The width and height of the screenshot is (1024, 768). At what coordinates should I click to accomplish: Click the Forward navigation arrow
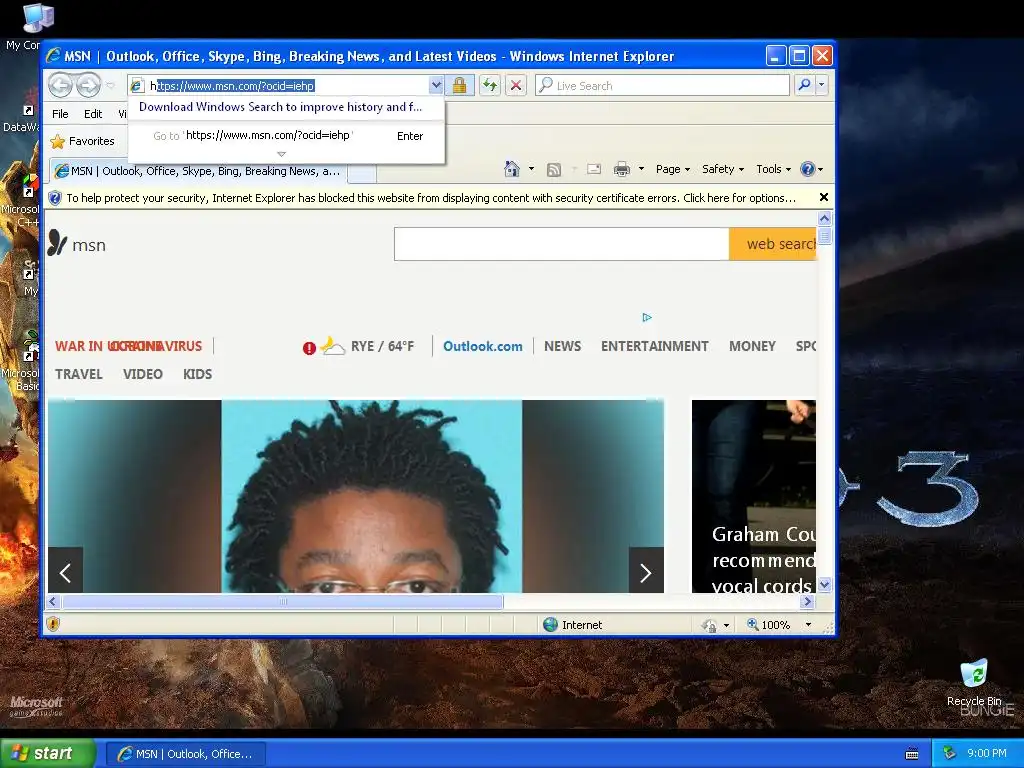[x=88, y=85]
